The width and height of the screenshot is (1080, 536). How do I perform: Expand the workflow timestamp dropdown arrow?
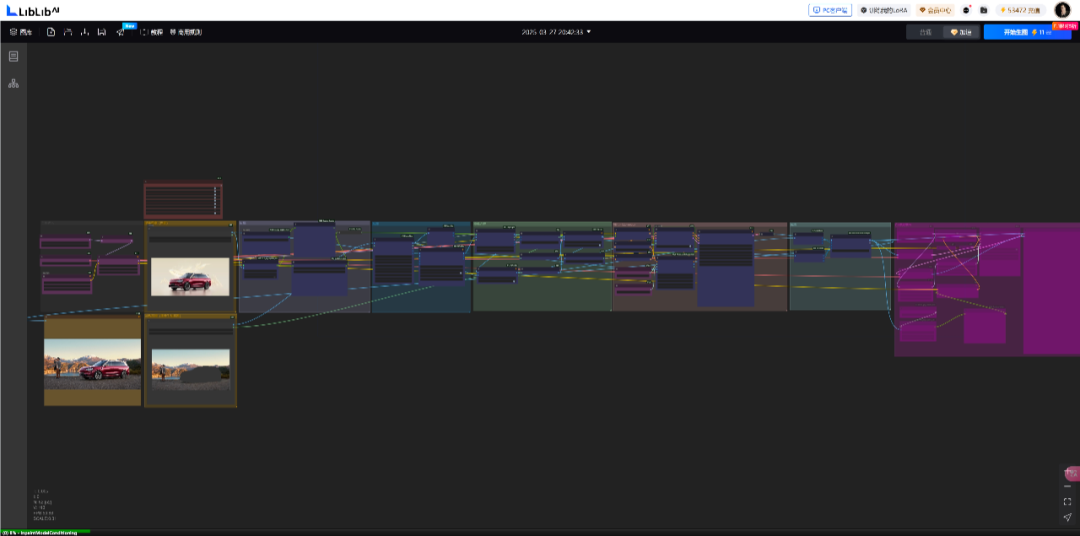pos(589,32)
